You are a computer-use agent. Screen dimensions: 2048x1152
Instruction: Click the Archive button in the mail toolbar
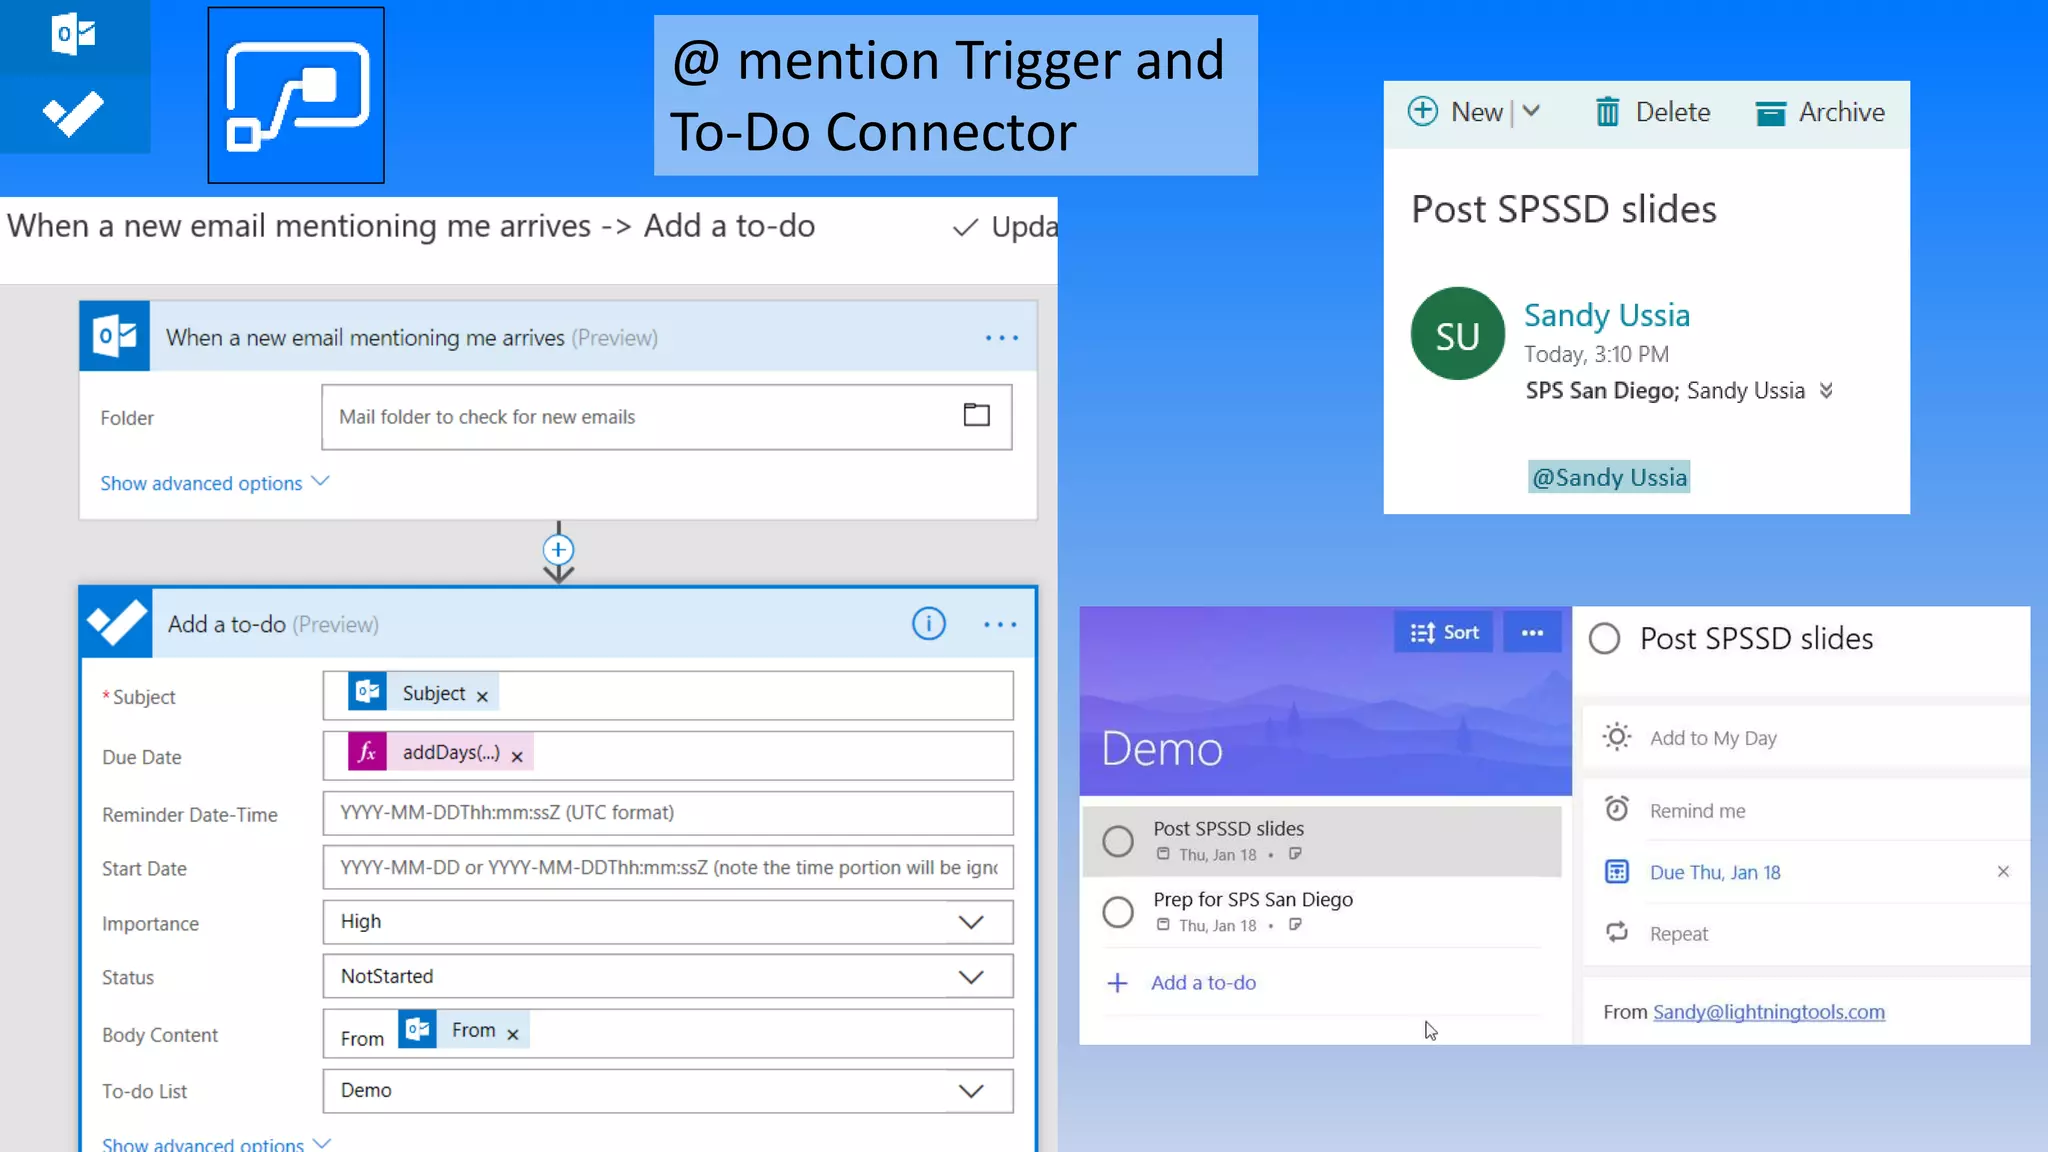[1820, 113]
